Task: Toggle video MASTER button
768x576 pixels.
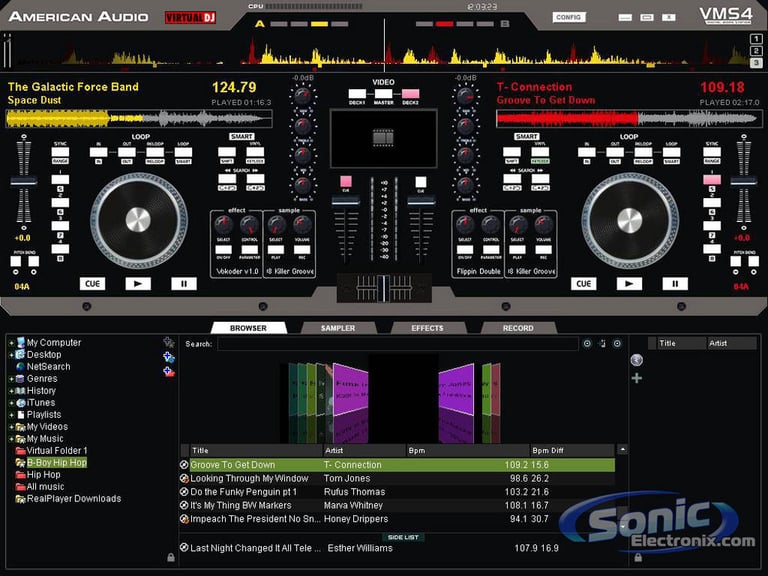Action: (384, 94)
